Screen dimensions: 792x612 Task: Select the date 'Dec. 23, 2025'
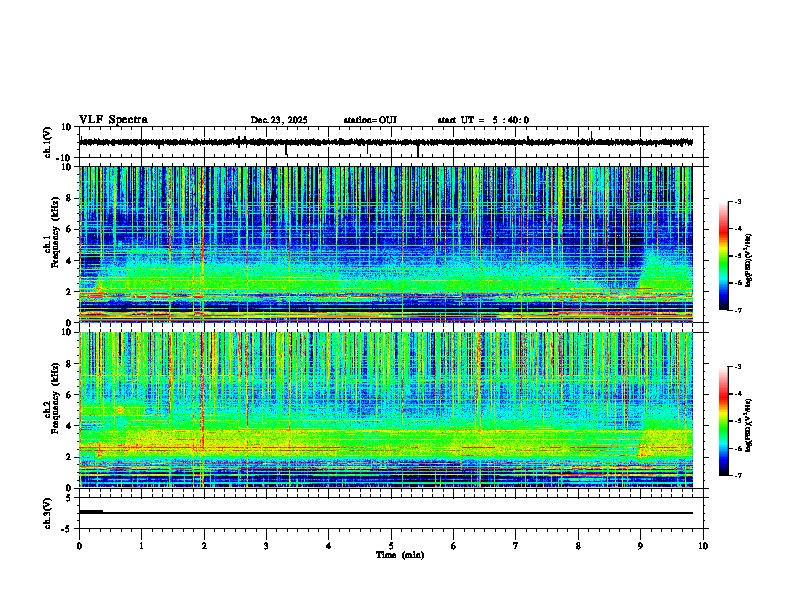point(279,120)
